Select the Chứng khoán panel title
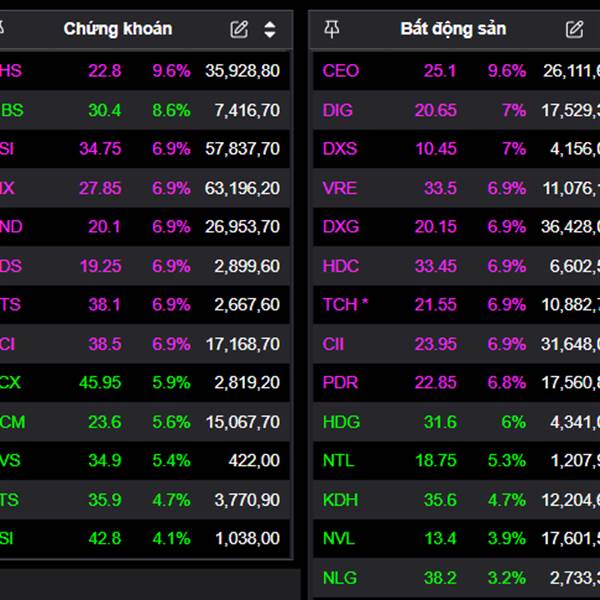The image size is (600, 600). pyautogui.click(x=117, y=29)
